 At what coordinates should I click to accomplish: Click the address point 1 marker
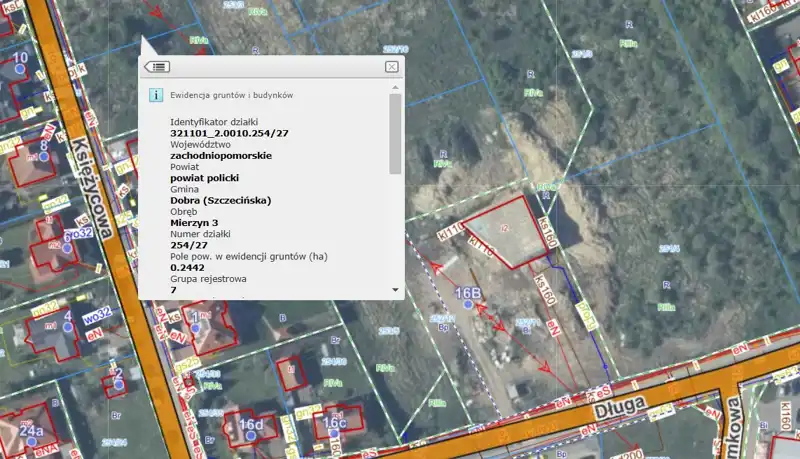pyautogui.click(x=195, y=328)
